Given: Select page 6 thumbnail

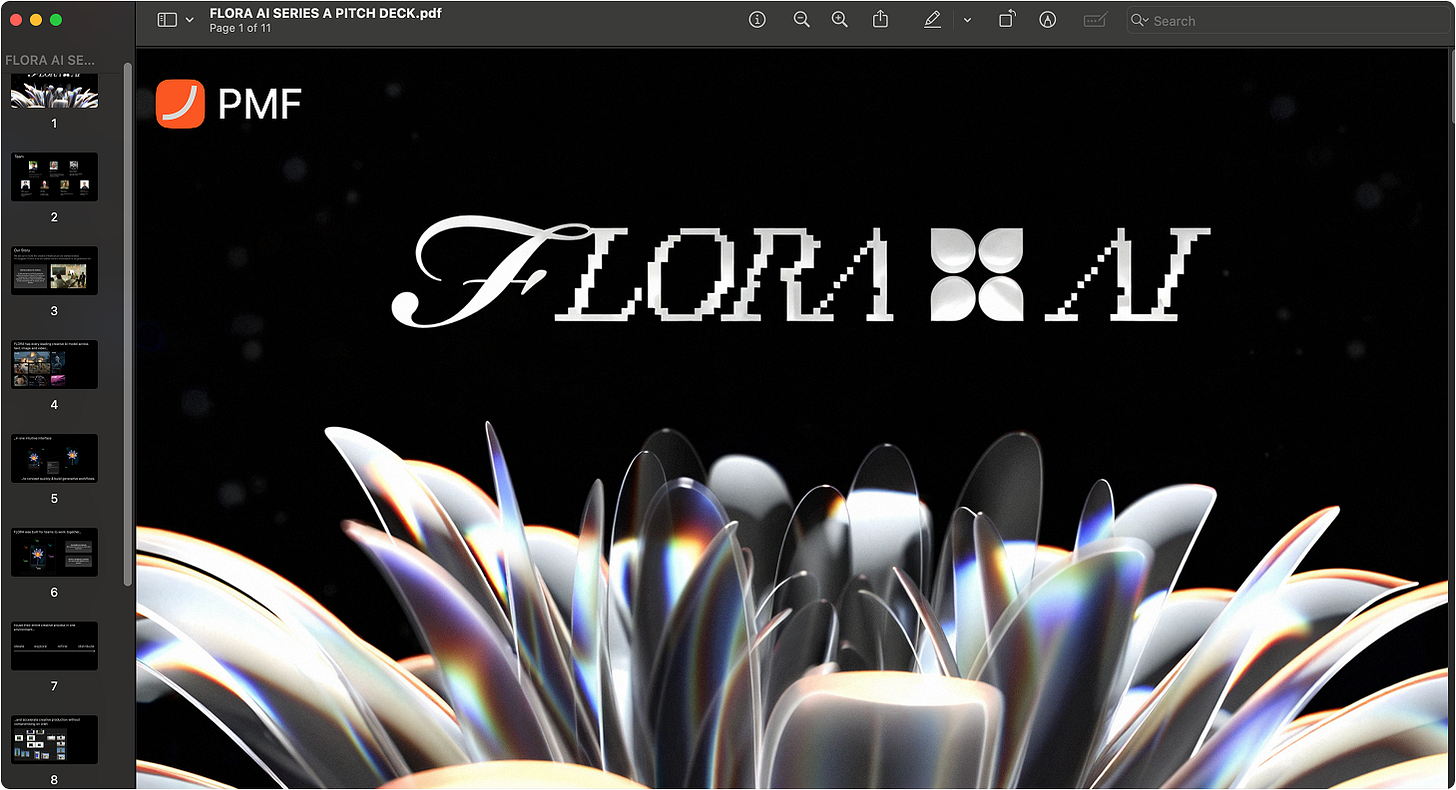Looking at the screenshot, I should pyautogui.click(x=54, y=552).
